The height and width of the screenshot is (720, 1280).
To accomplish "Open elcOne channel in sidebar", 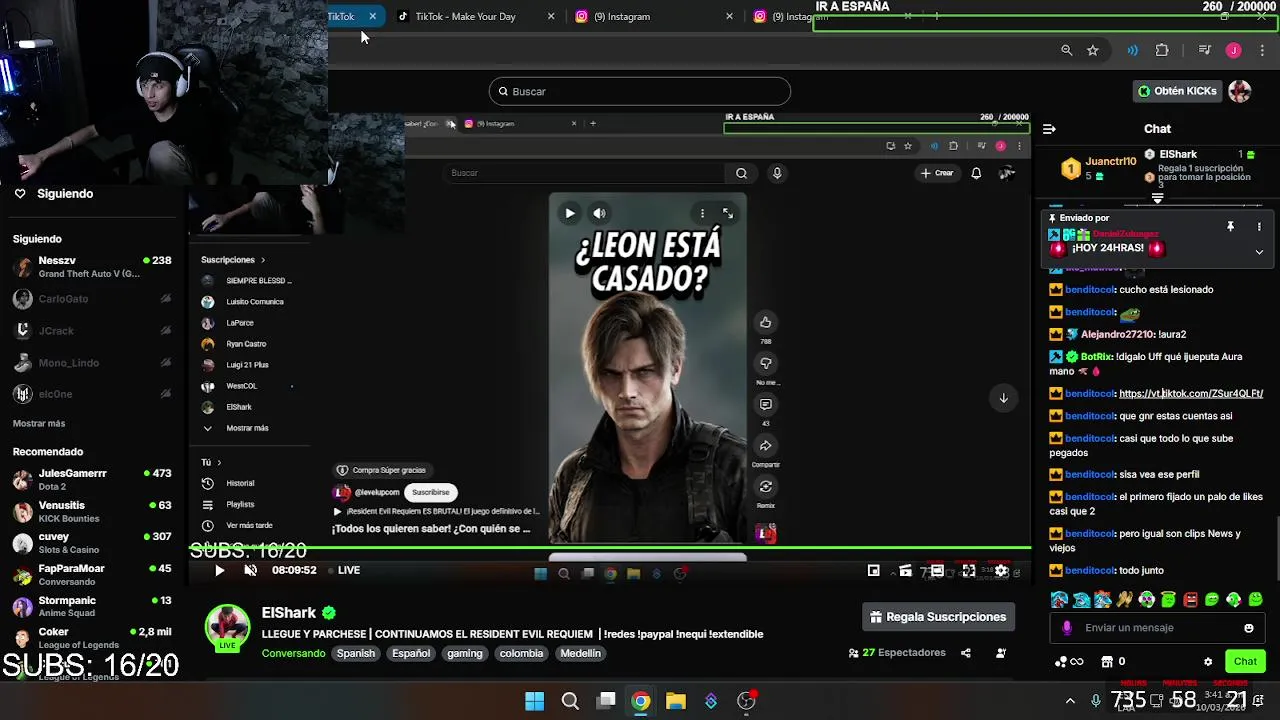I will click(x=93, y=394).
